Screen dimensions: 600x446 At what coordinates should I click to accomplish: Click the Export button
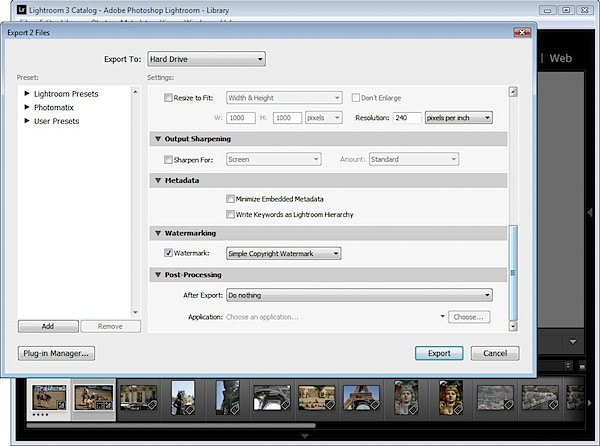[439, 353]
